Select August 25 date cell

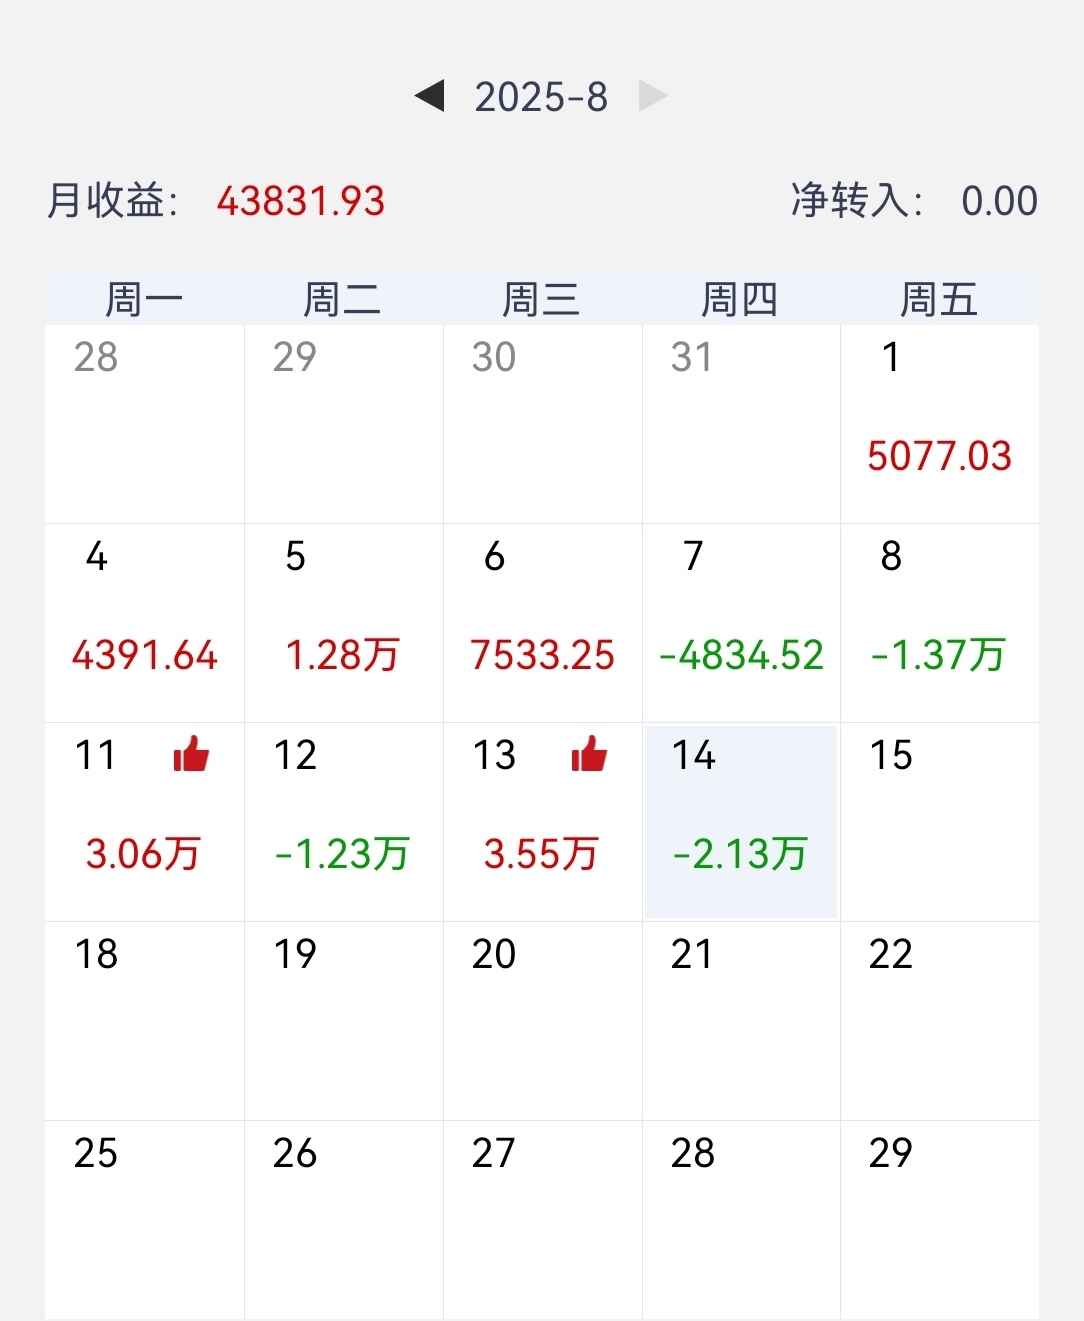144,1220
